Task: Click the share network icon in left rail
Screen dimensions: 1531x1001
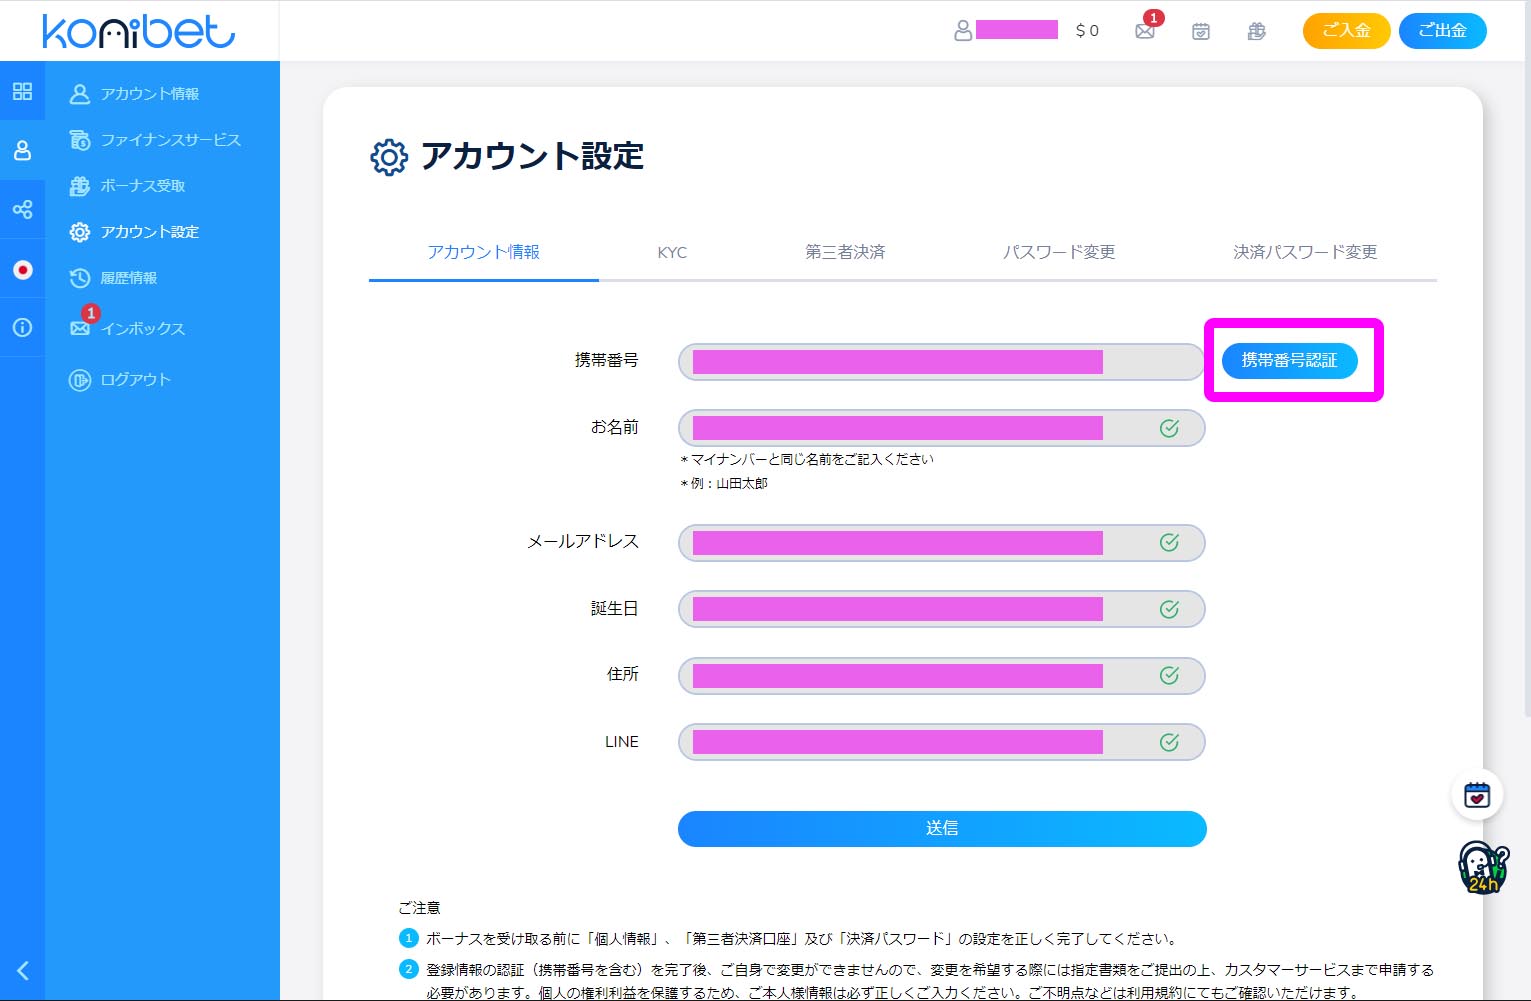Action: (x=22, y=209)
